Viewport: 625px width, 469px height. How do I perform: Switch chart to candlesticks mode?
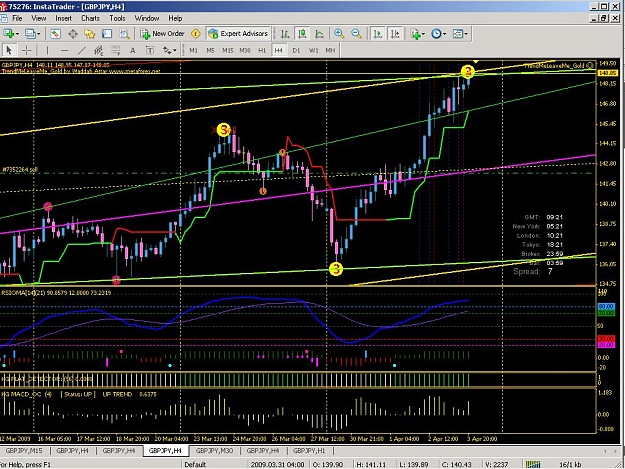click(x=302, y=34)
